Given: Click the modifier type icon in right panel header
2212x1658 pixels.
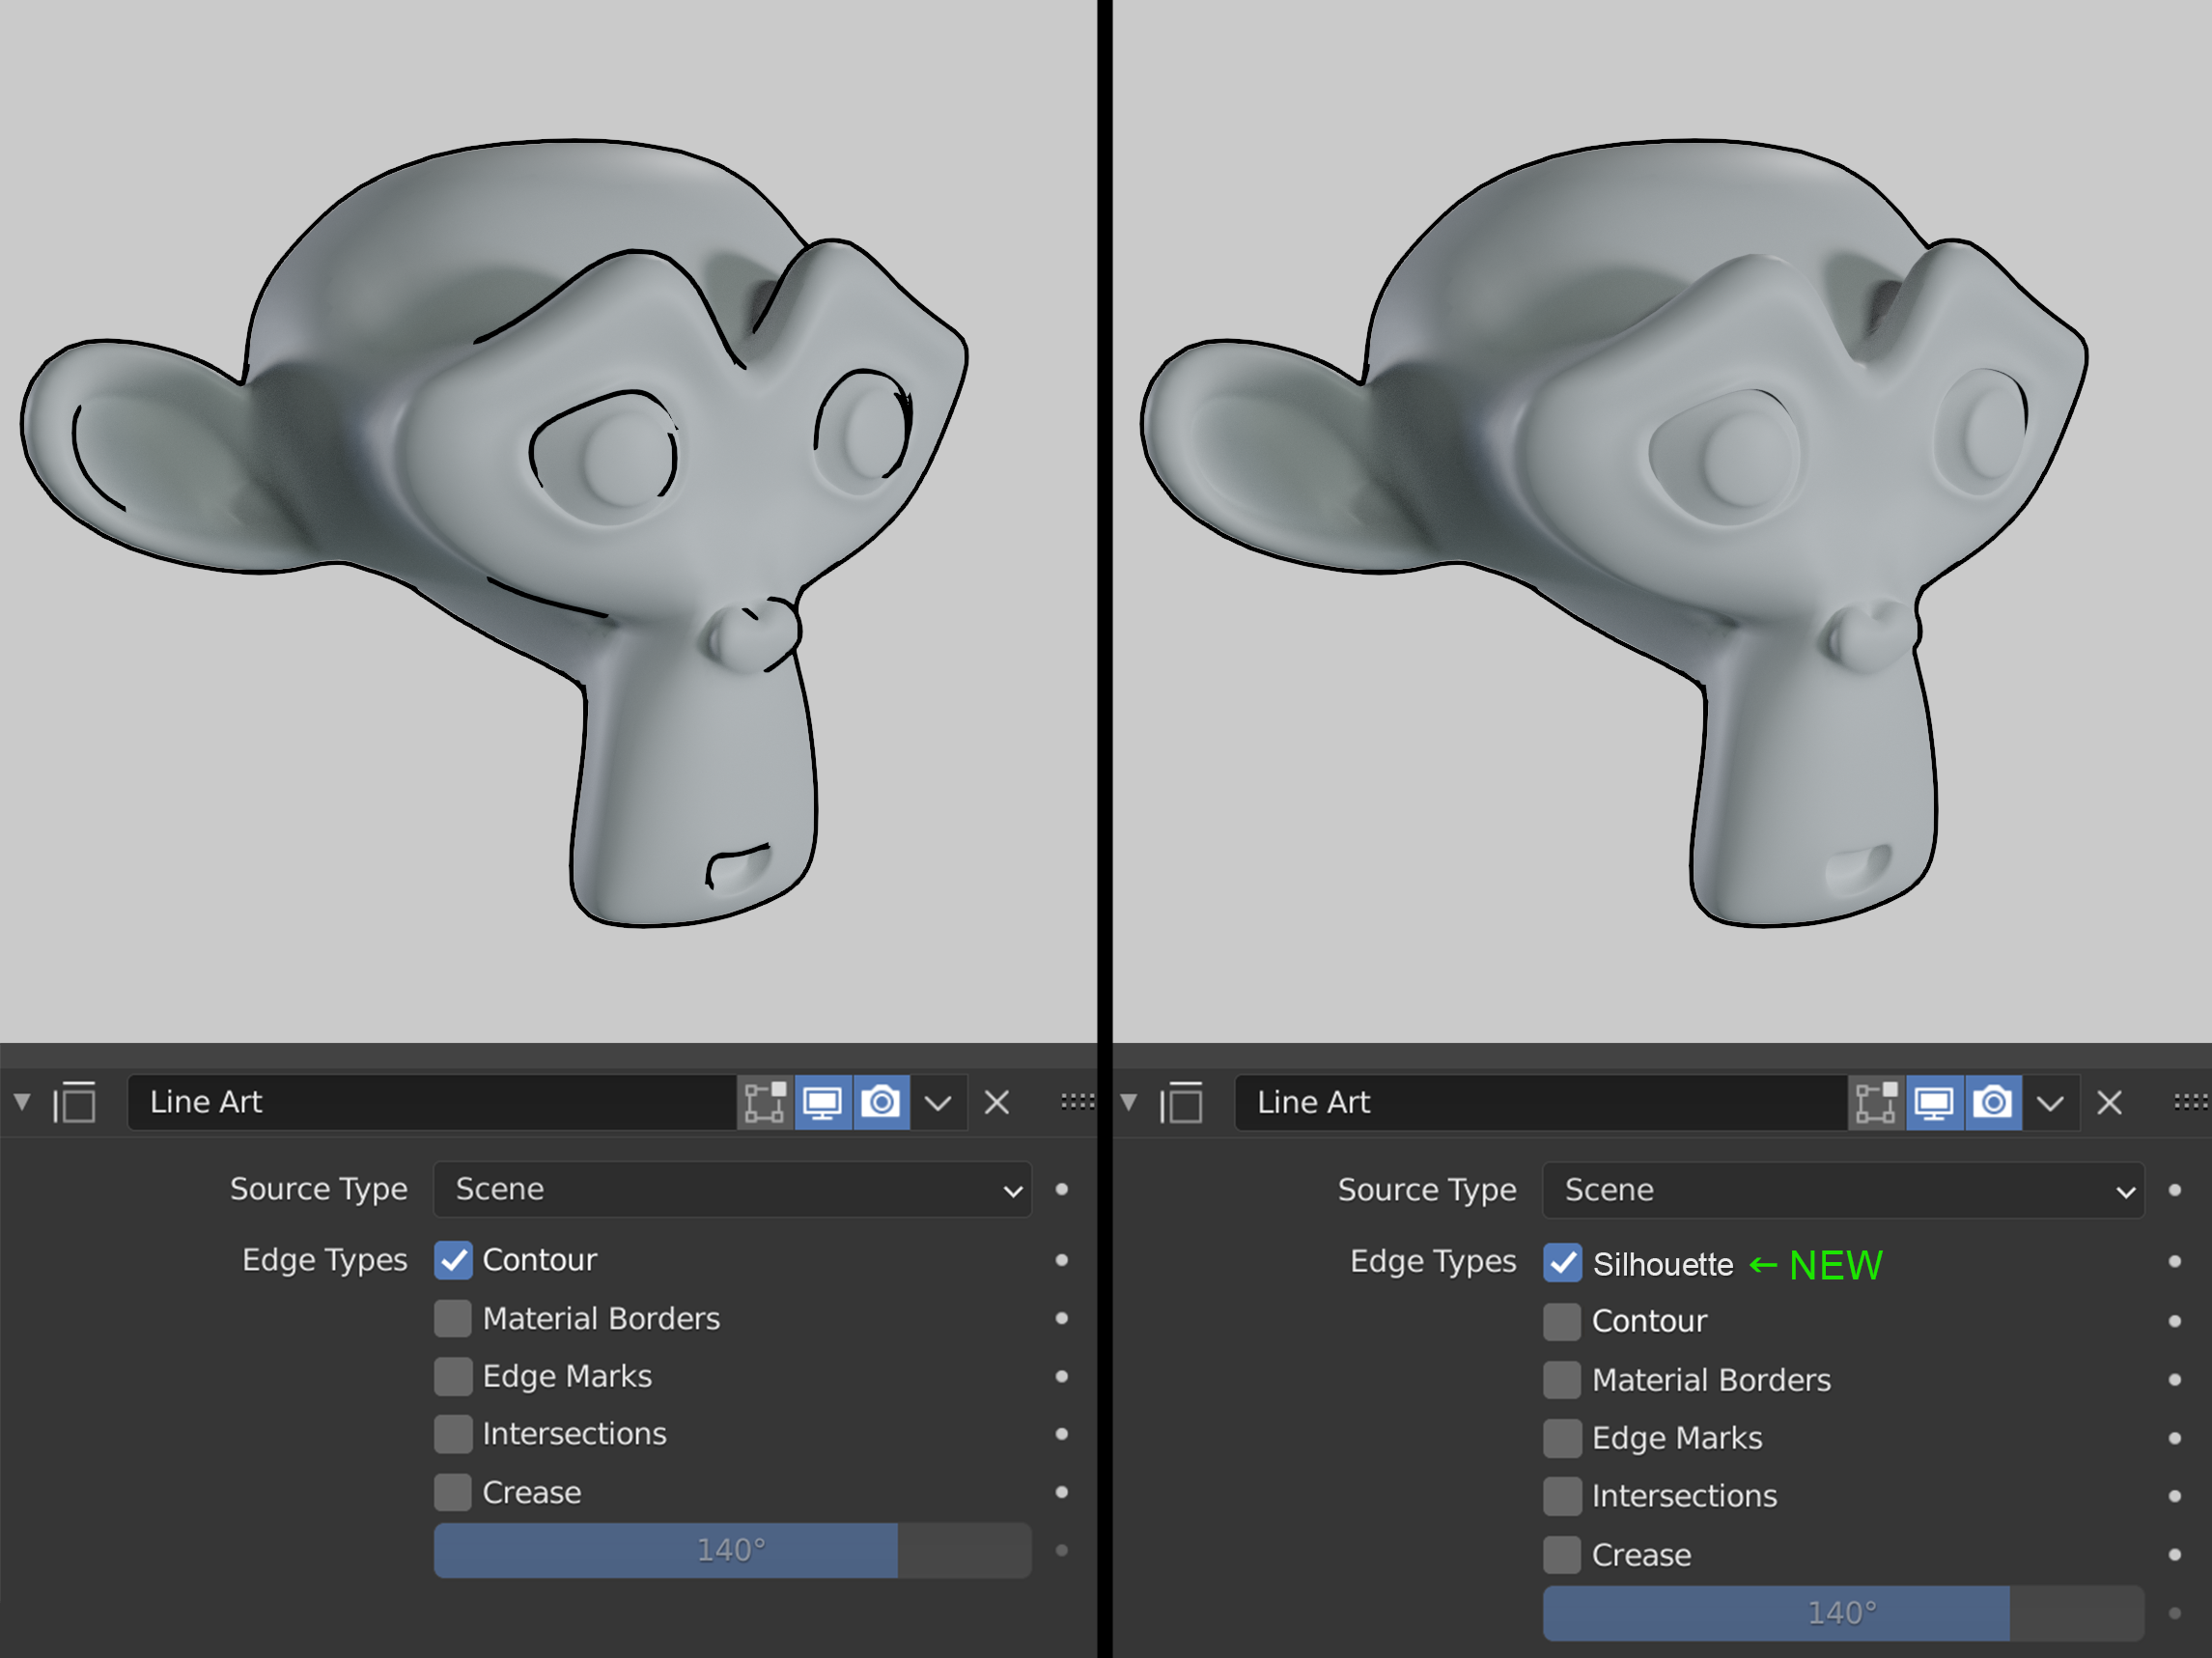Looking at the screenshot, I should [x=1182, y=1102].
